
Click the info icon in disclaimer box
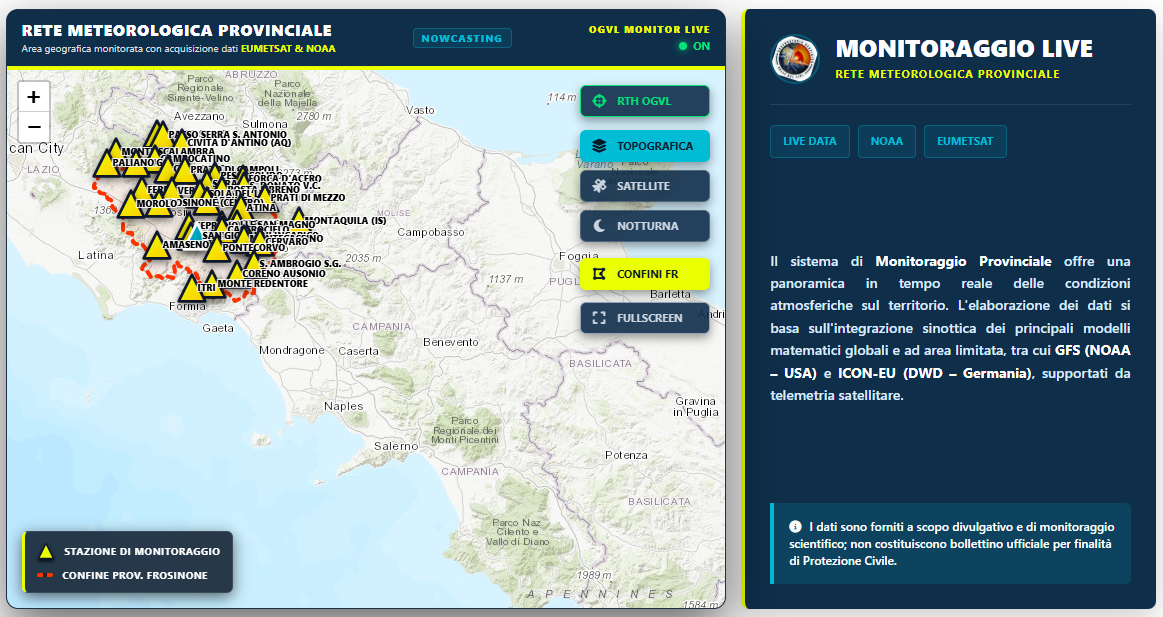(795, 527)
